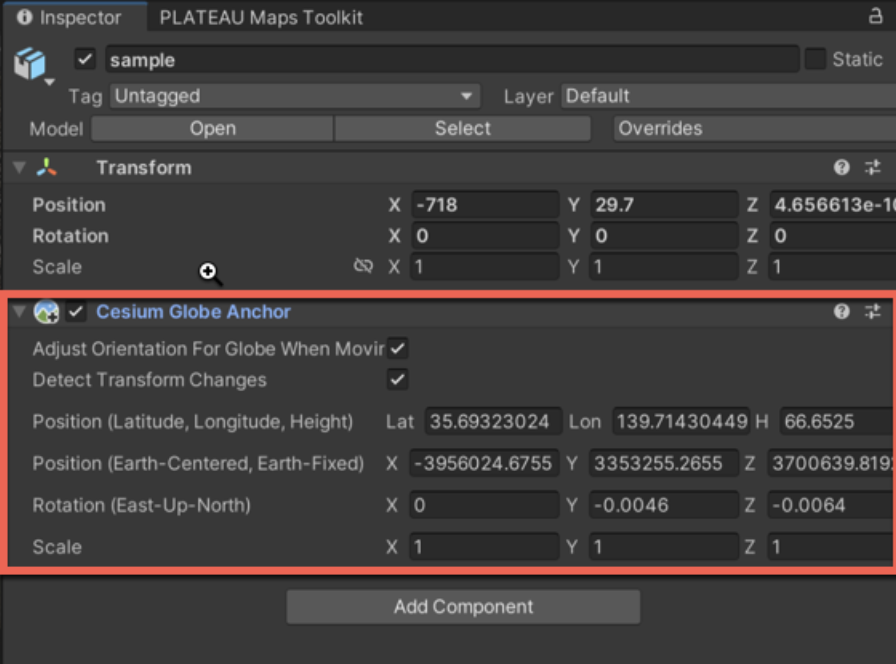Viewport: 896px width, 664px height.
Task: Click the Transform Scale Z field
Action: (x=833, y=266)
